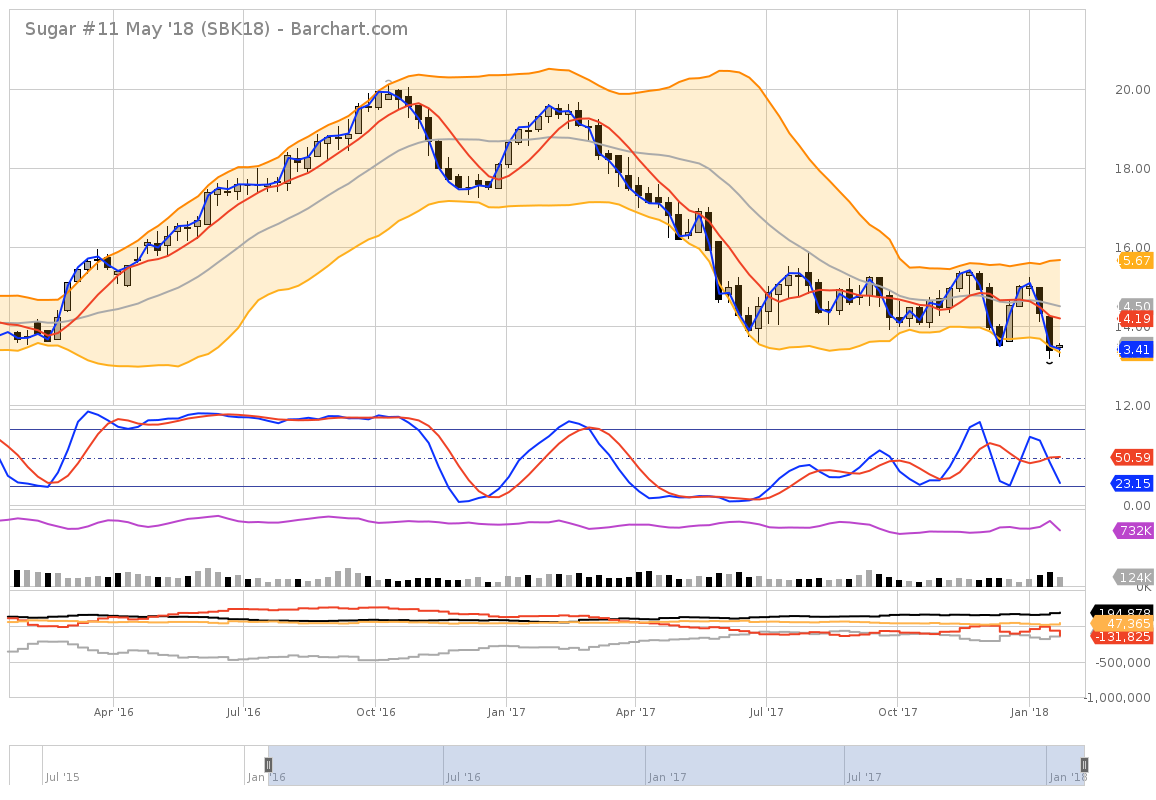Click Jul '15 in the bottom navigator

point(63,777)
